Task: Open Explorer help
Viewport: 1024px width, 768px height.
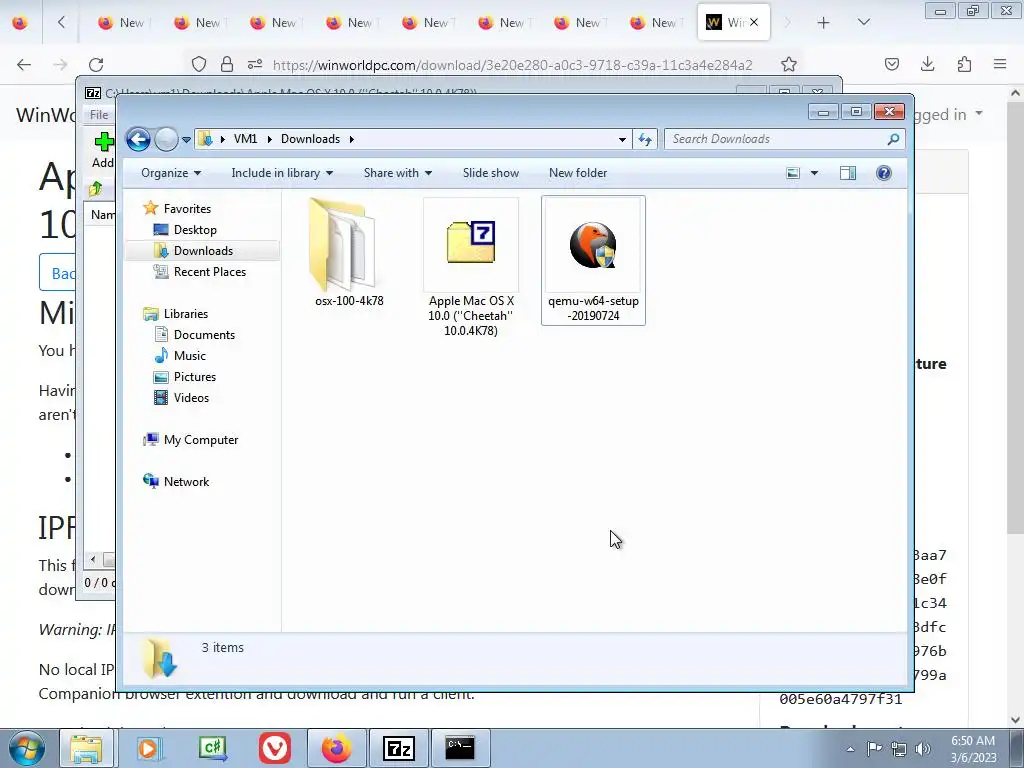Action: 884,173
